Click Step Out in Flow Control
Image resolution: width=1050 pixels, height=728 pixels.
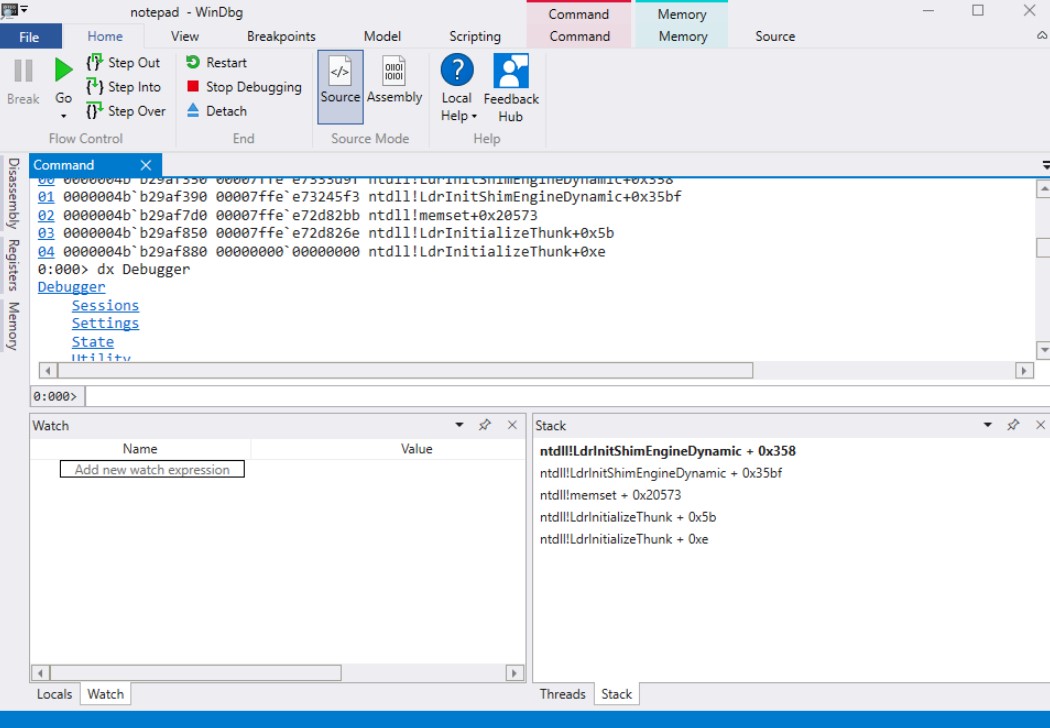(x=123, y=62)
